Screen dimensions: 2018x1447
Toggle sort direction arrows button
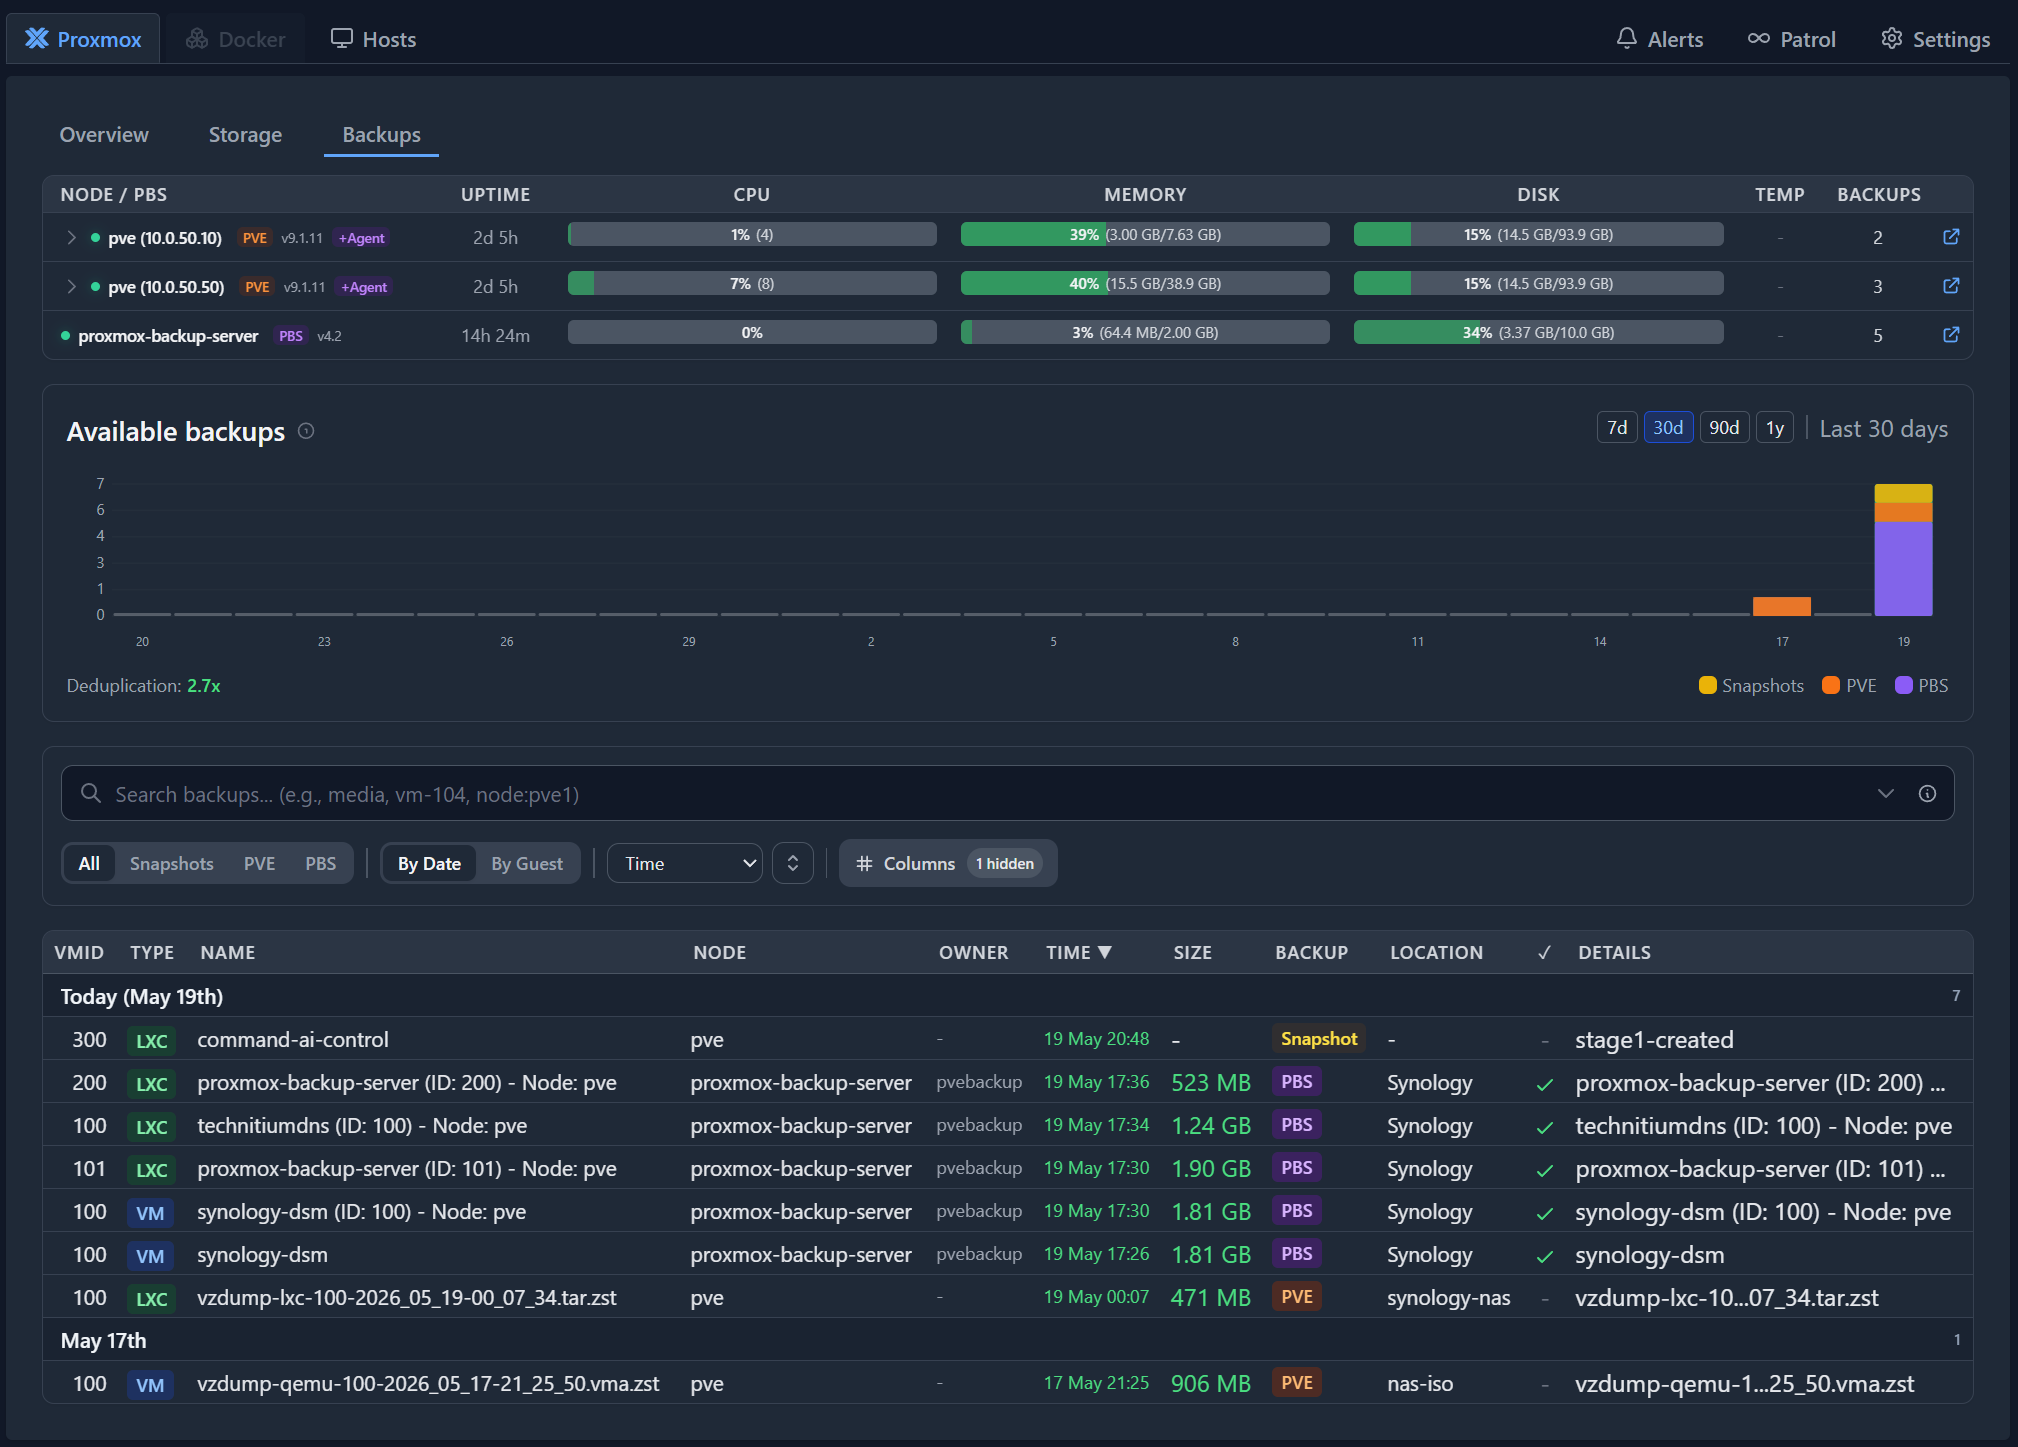point(793,863)
